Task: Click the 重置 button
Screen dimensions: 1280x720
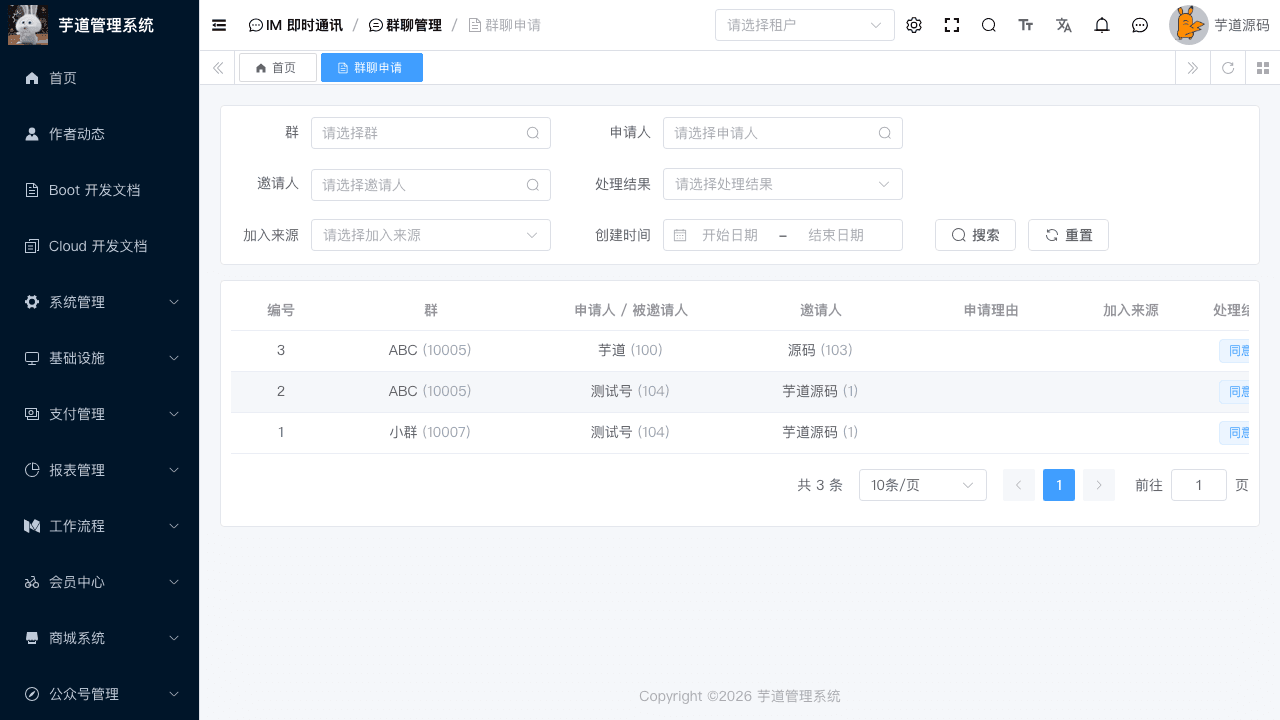Action: [1068, 235]
